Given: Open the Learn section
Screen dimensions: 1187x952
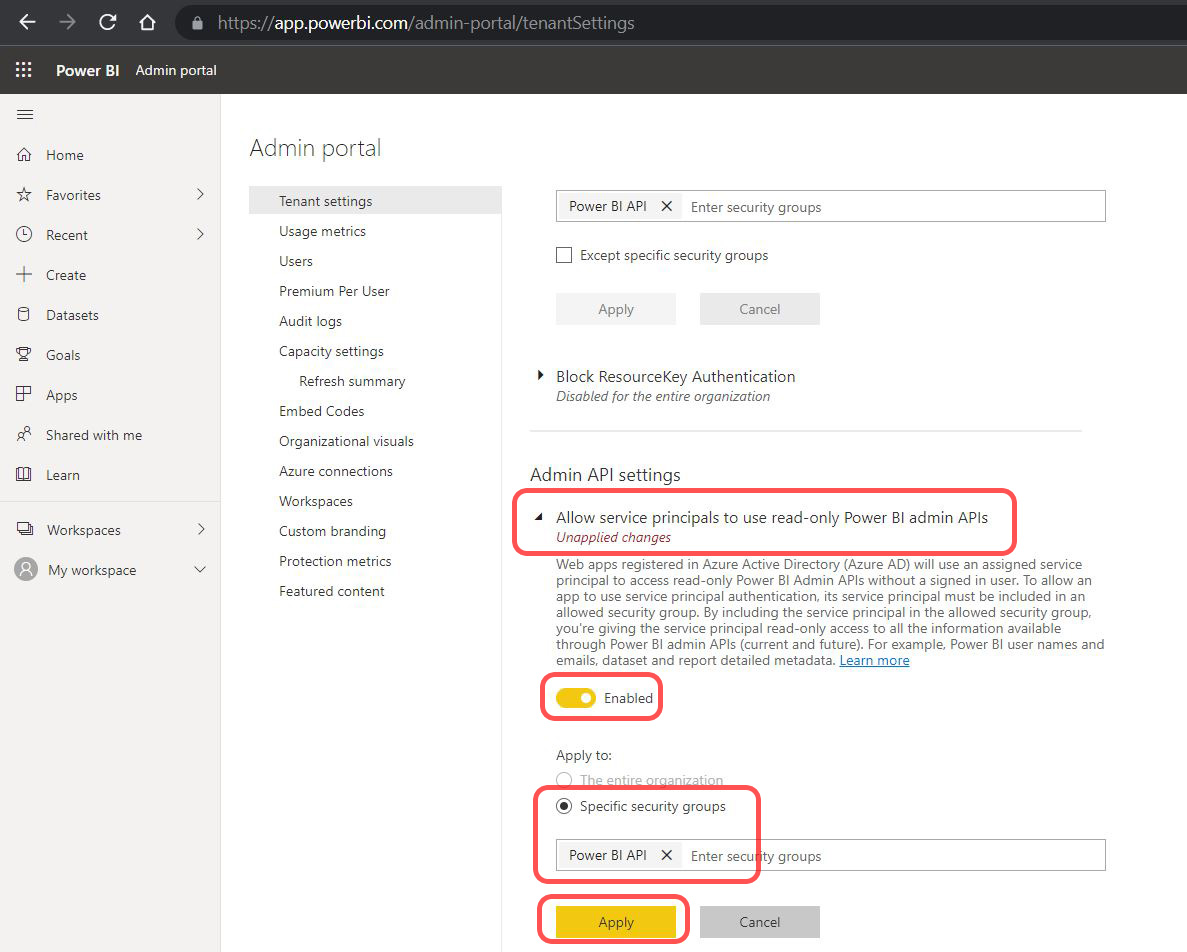Looking at the screenshot, I should tap(62, 475).
